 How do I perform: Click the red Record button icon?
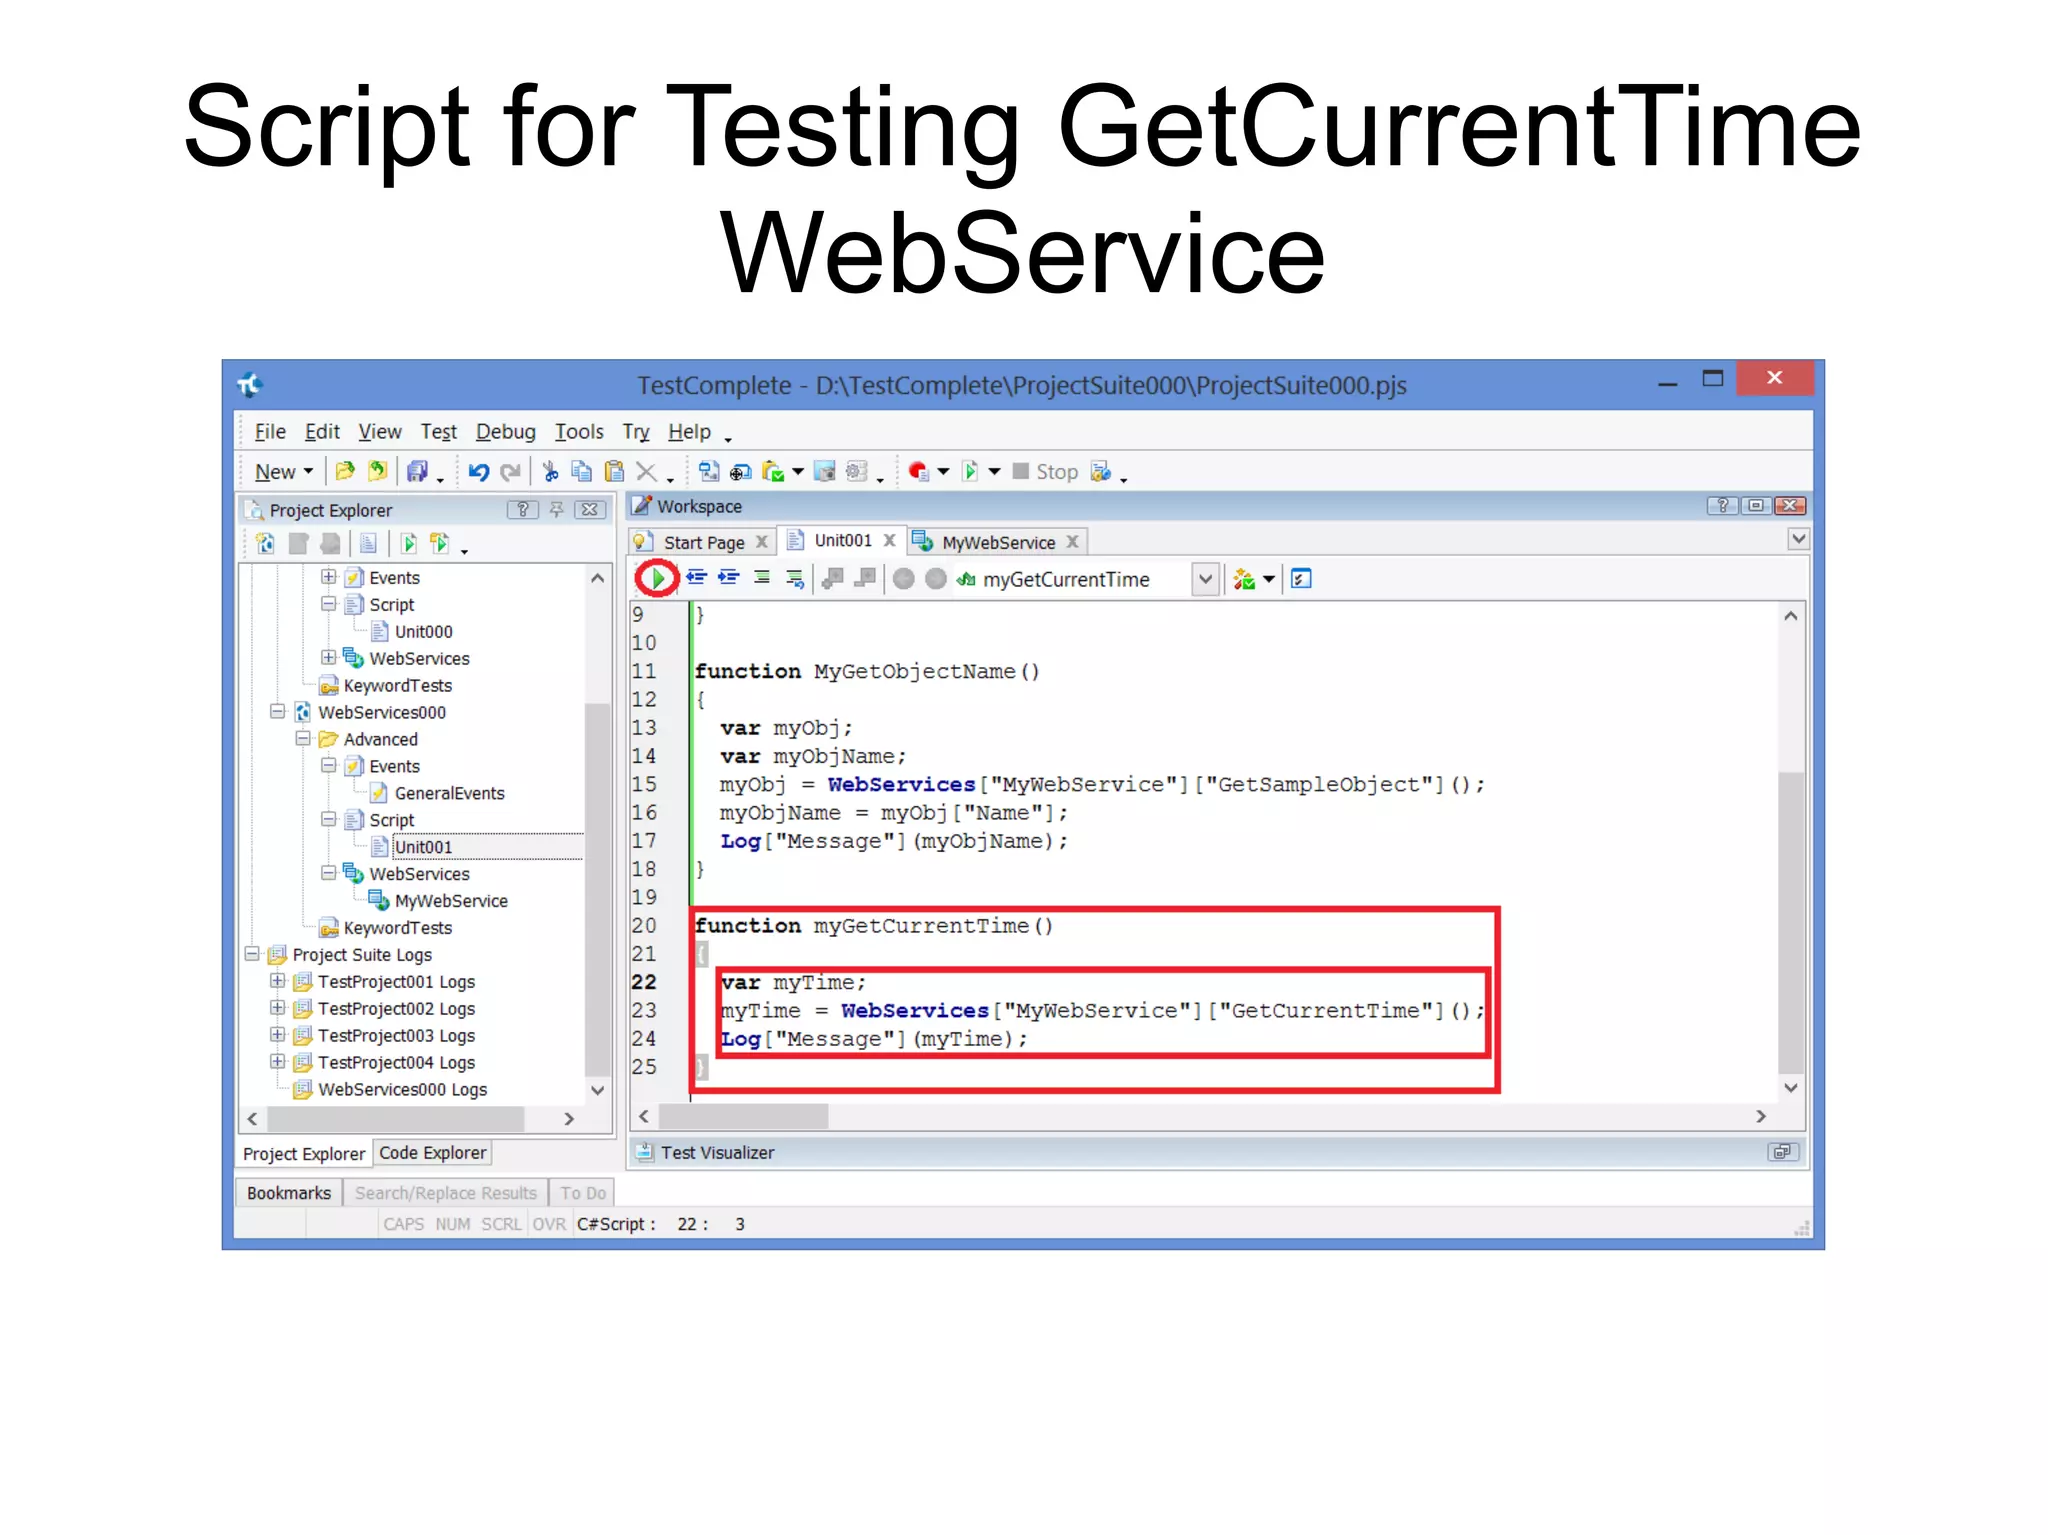click(918, 471)
